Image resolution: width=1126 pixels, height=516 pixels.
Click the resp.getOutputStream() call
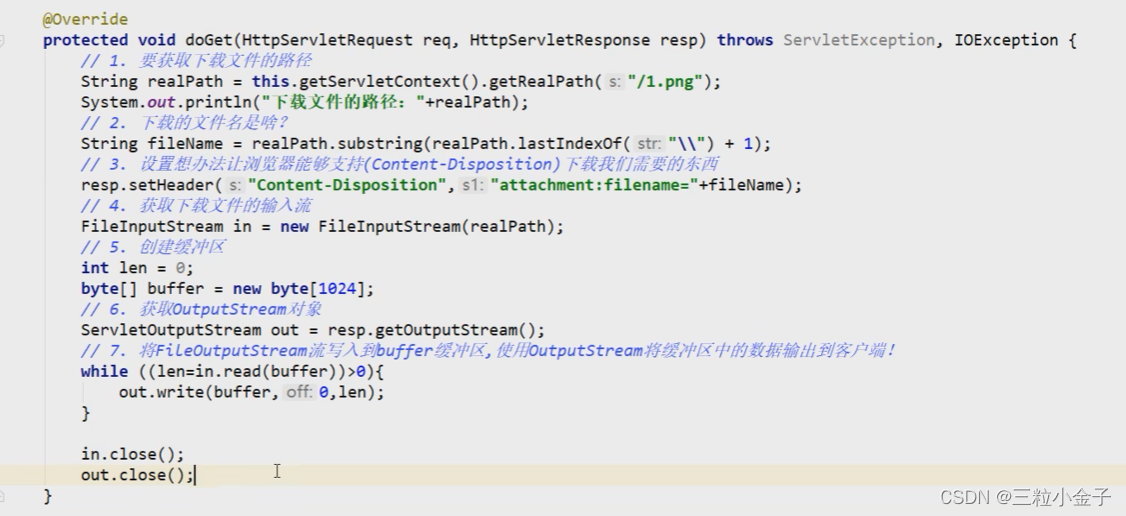432,330
